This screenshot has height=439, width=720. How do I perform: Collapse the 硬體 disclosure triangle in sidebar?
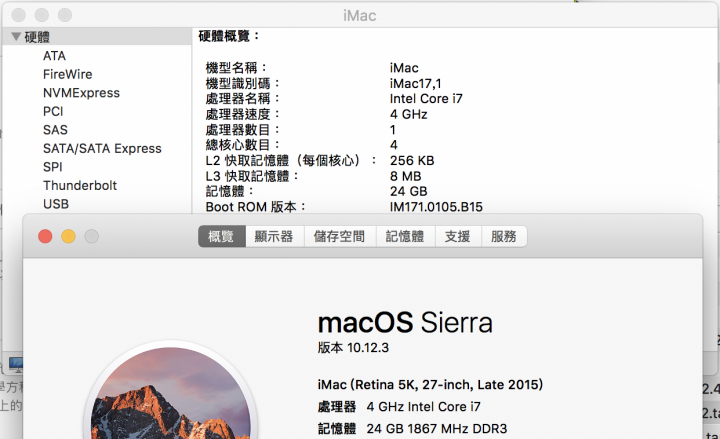point(16,36)
